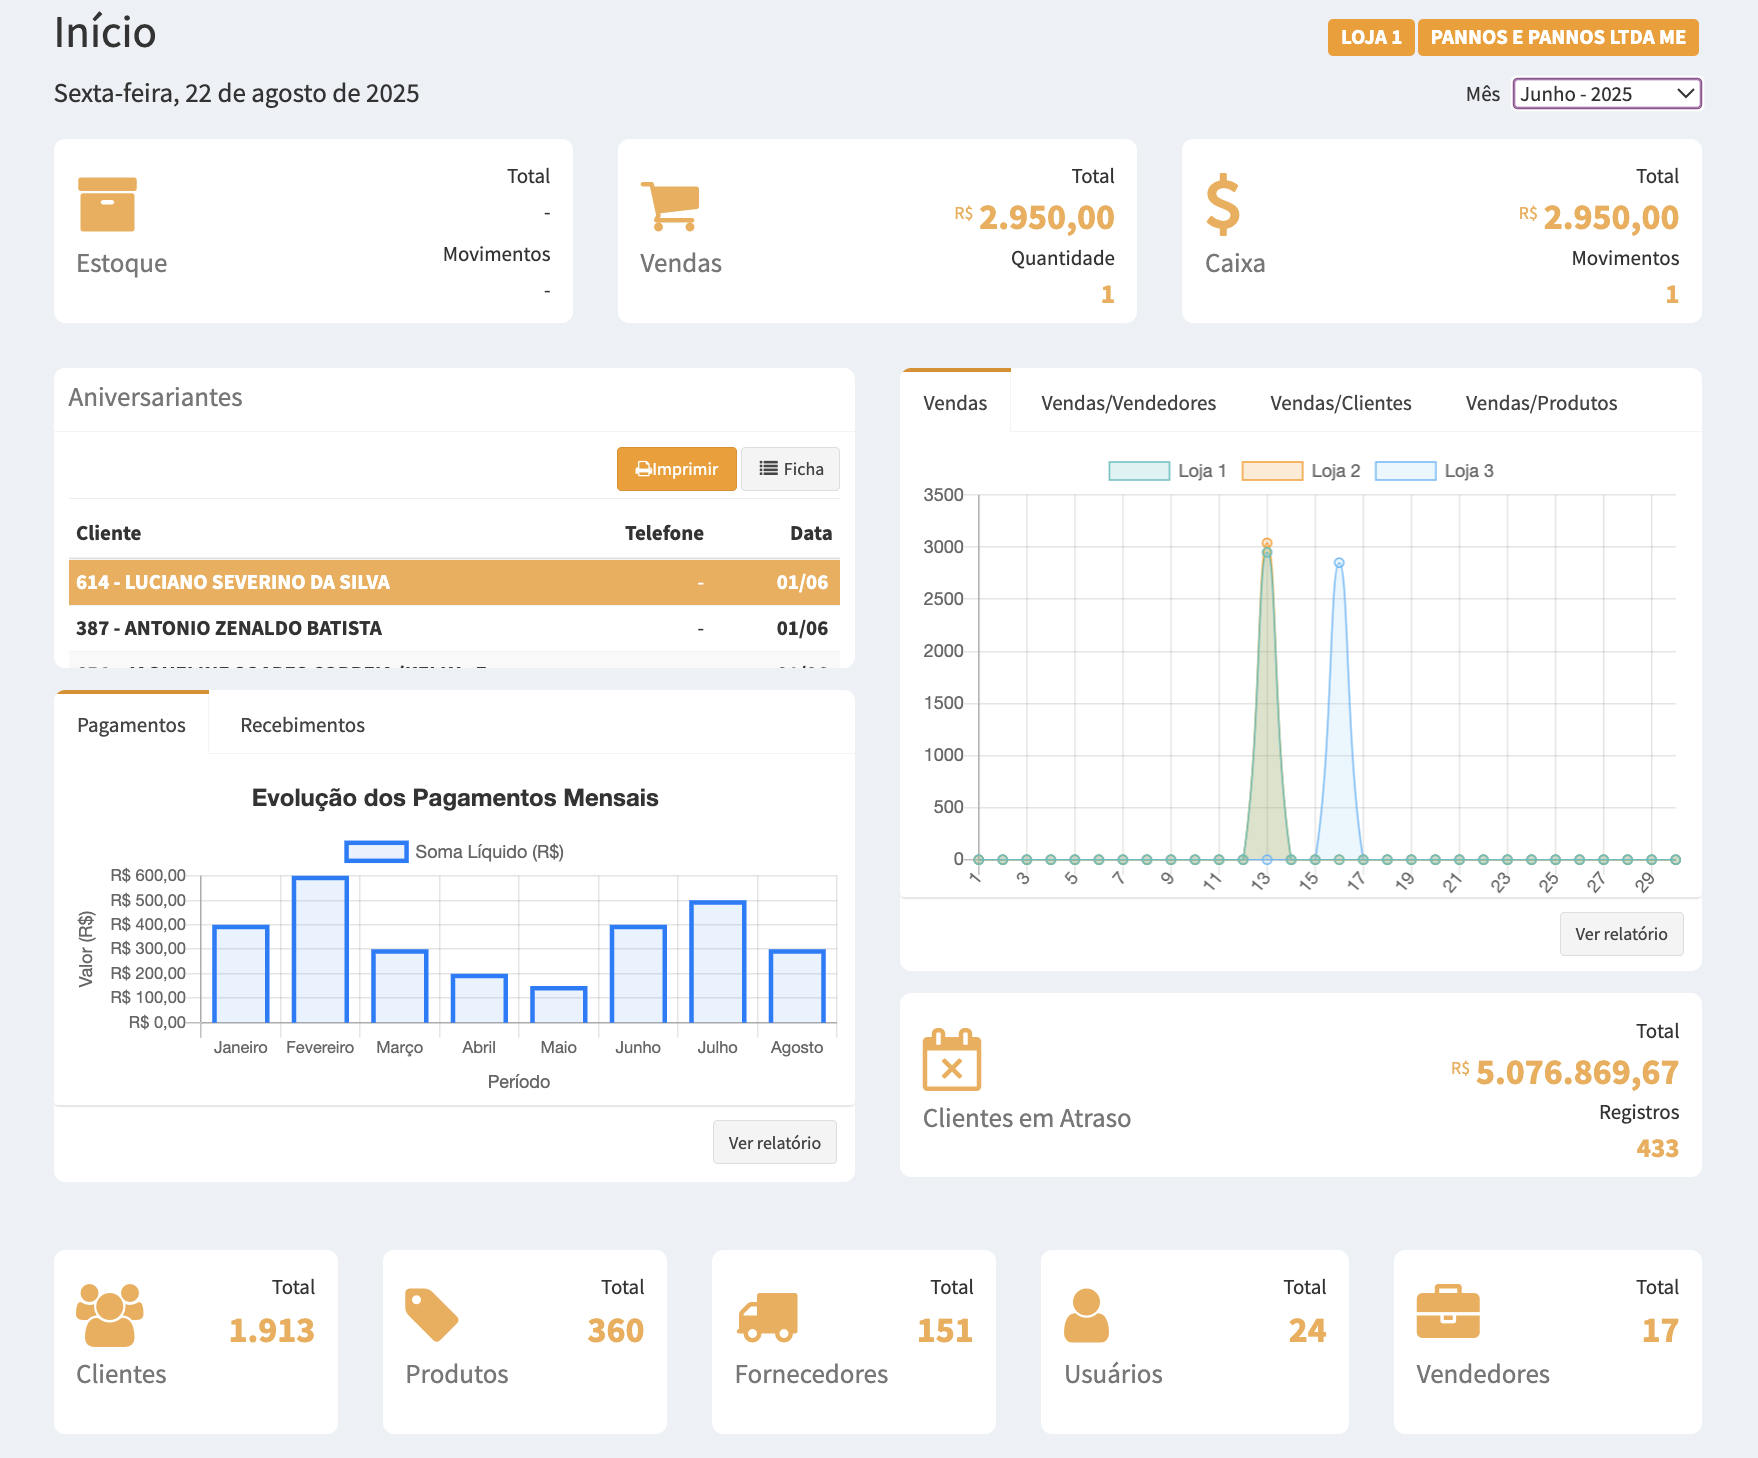Switch to the Vendas/Produtos tab
The height and width of the screenshot is (1458, 1758).
[1540, 403]
